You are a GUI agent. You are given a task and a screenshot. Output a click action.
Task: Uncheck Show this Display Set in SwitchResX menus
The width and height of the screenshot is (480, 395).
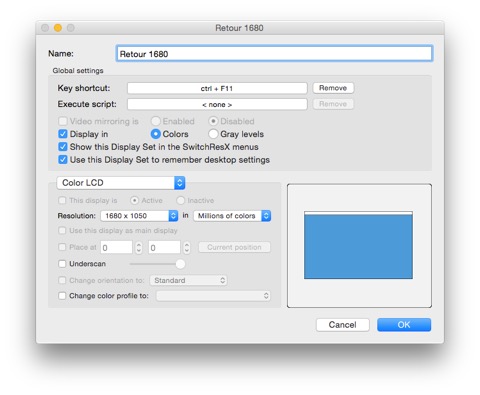pyautogui.click(x=63, y=147)
